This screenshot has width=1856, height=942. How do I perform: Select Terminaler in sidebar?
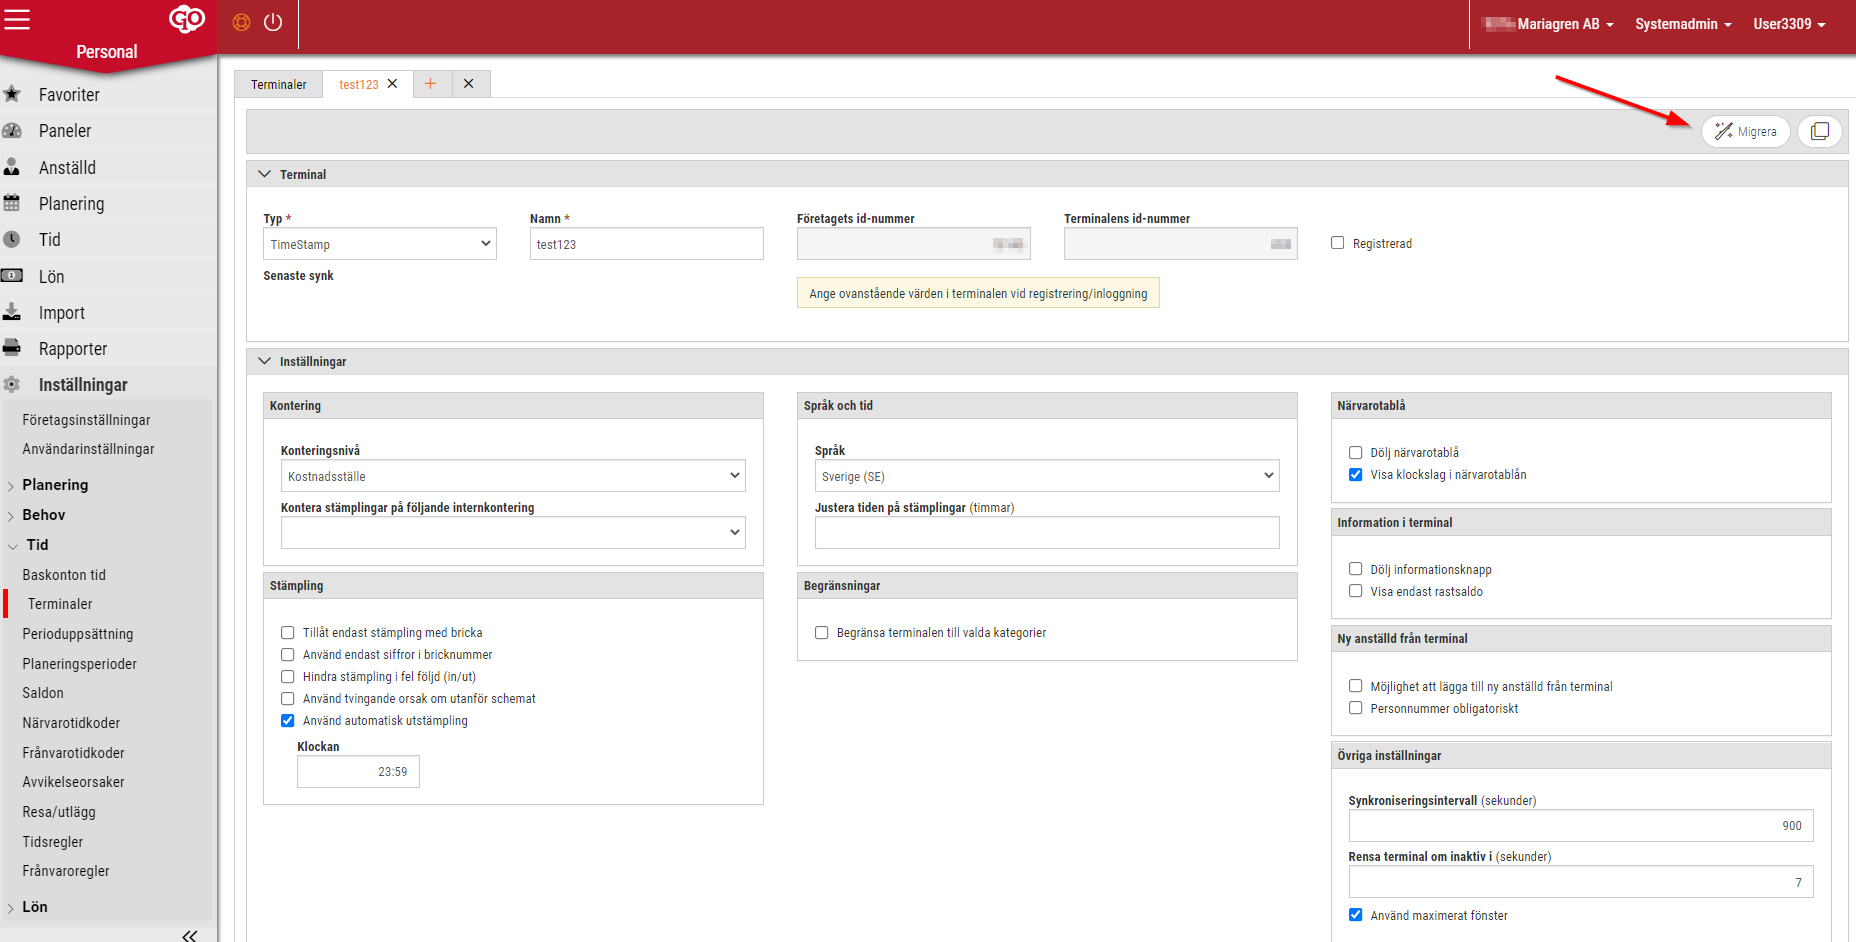pos(60,604)
